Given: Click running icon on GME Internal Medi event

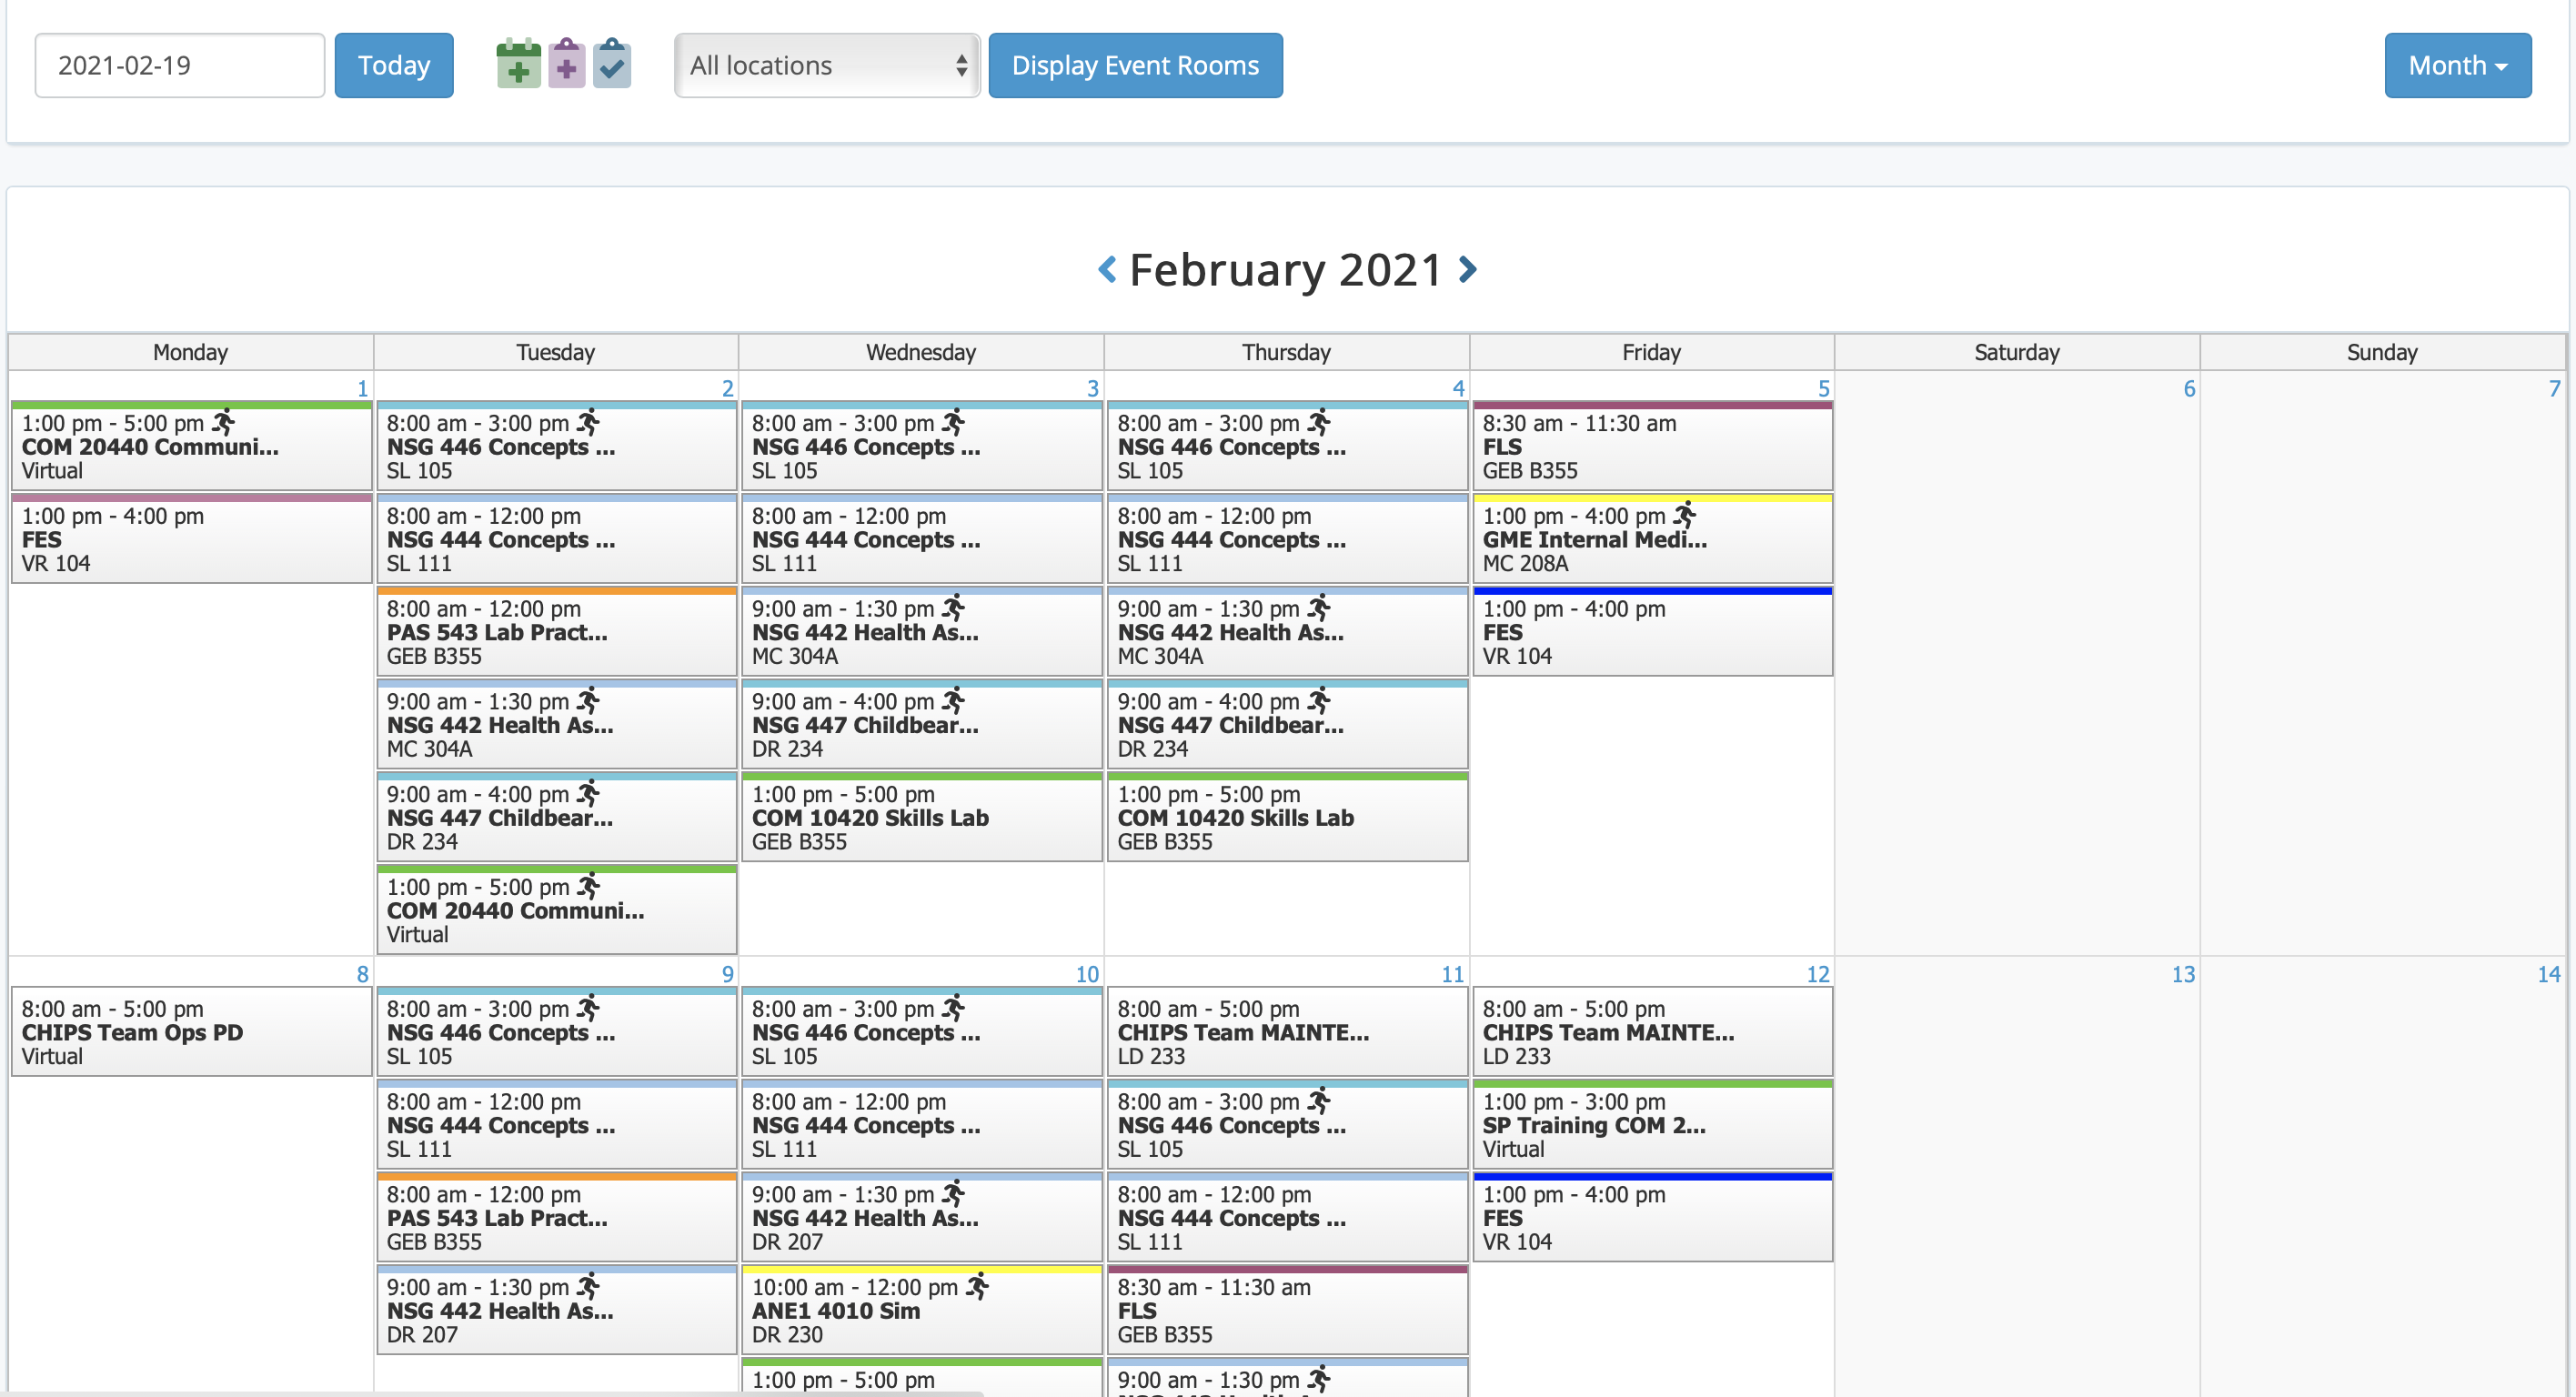Looking at the screenshot, I should 1685,515.
